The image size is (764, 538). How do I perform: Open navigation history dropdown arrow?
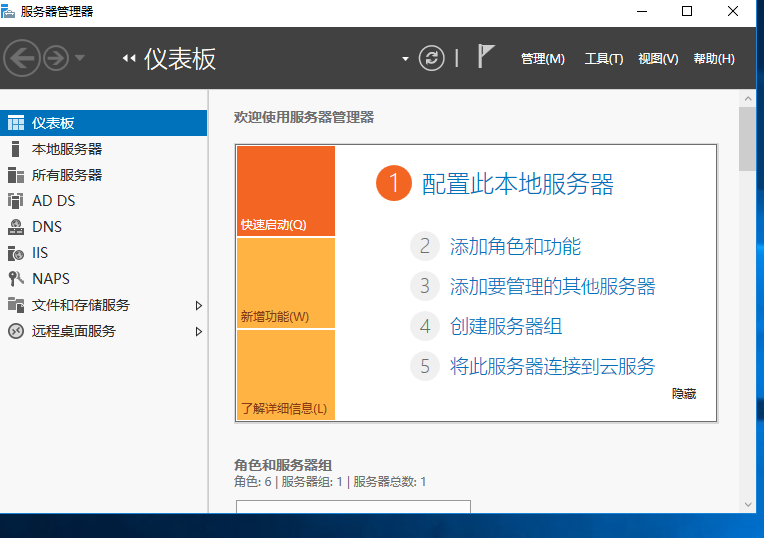pyautogui.click(x=80, y=58)
